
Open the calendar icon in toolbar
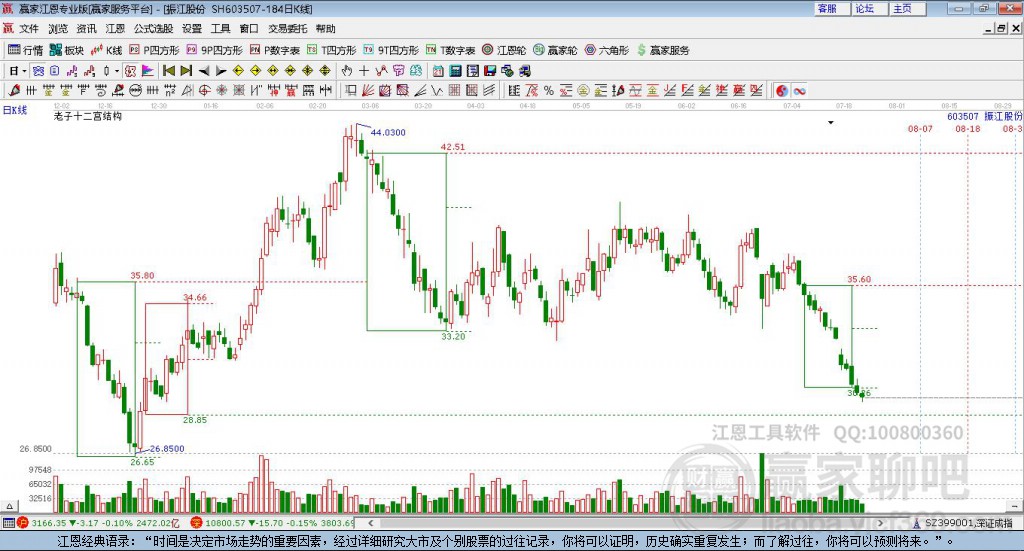[x=438, y=71]
